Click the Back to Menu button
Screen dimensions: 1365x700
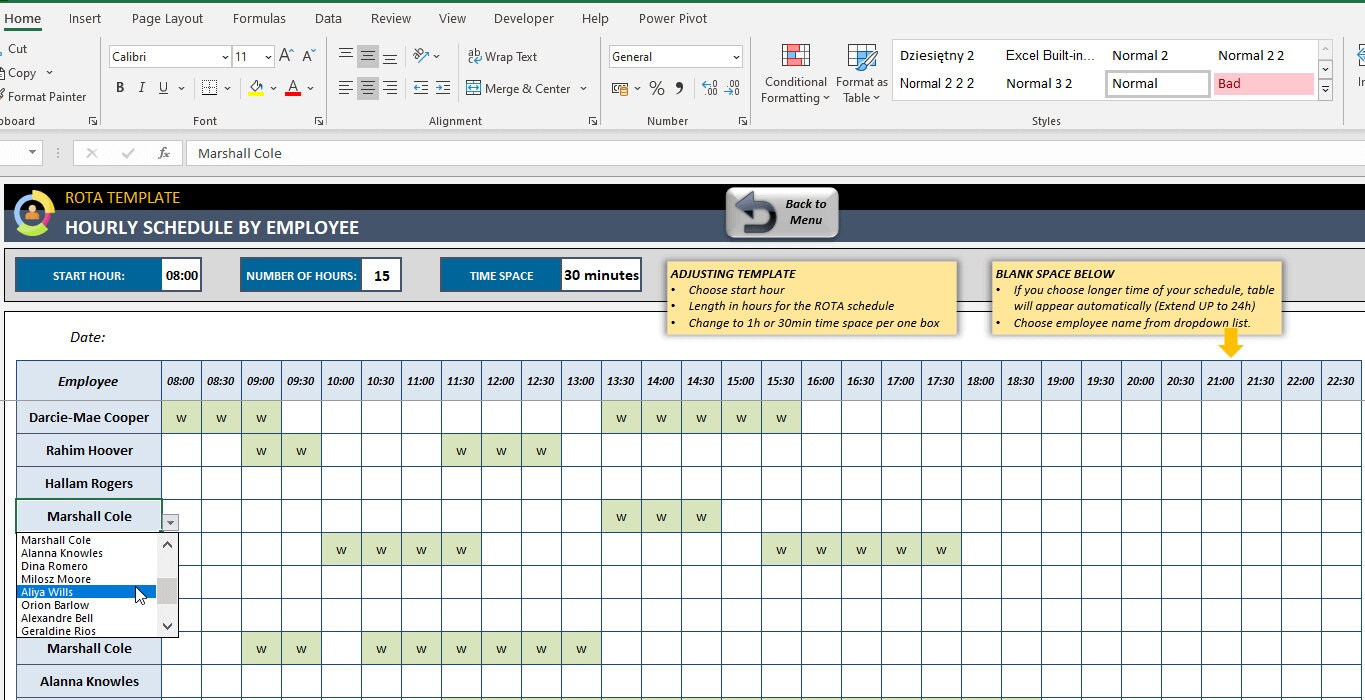click(x=781, y=212)
